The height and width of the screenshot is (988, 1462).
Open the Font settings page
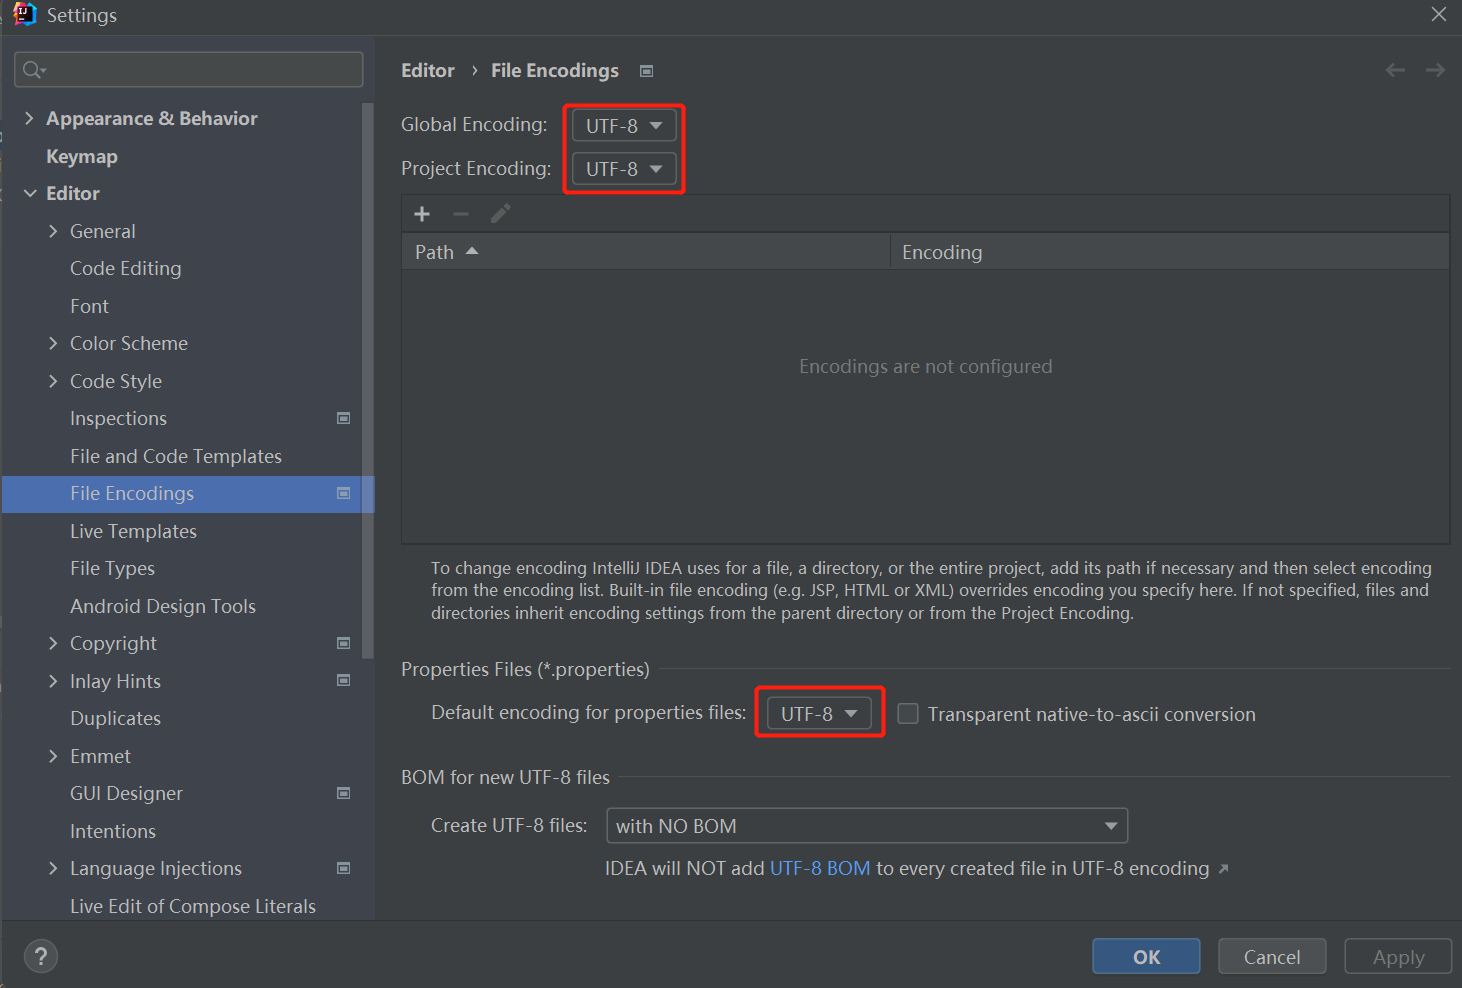(89, 306)
